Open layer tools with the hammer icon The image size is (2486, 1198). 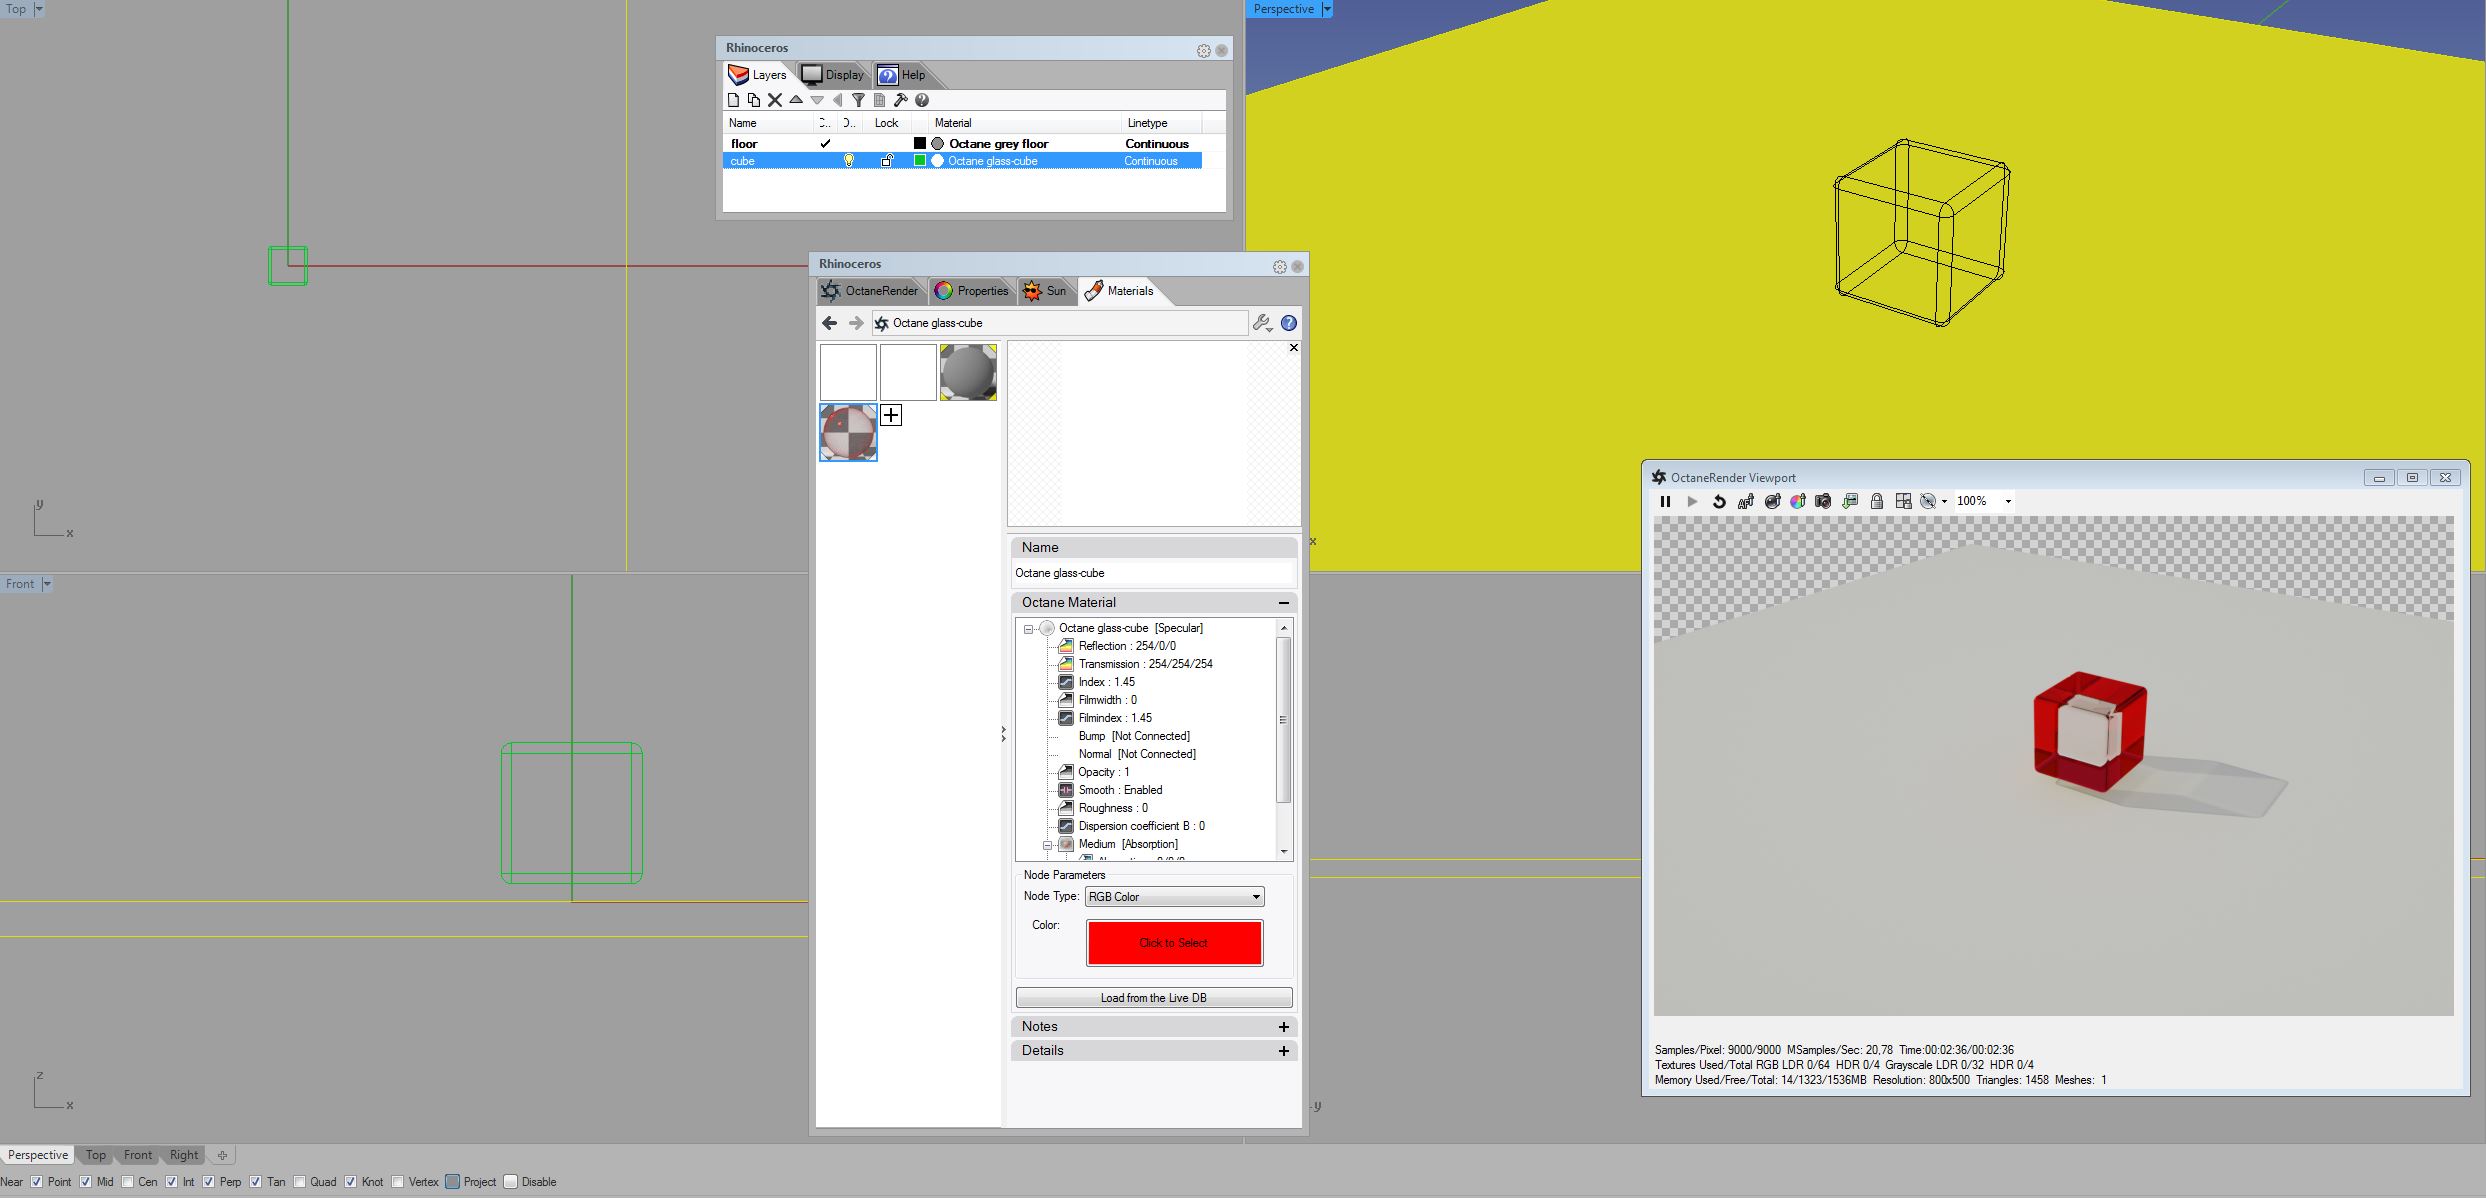click(900, 100)
